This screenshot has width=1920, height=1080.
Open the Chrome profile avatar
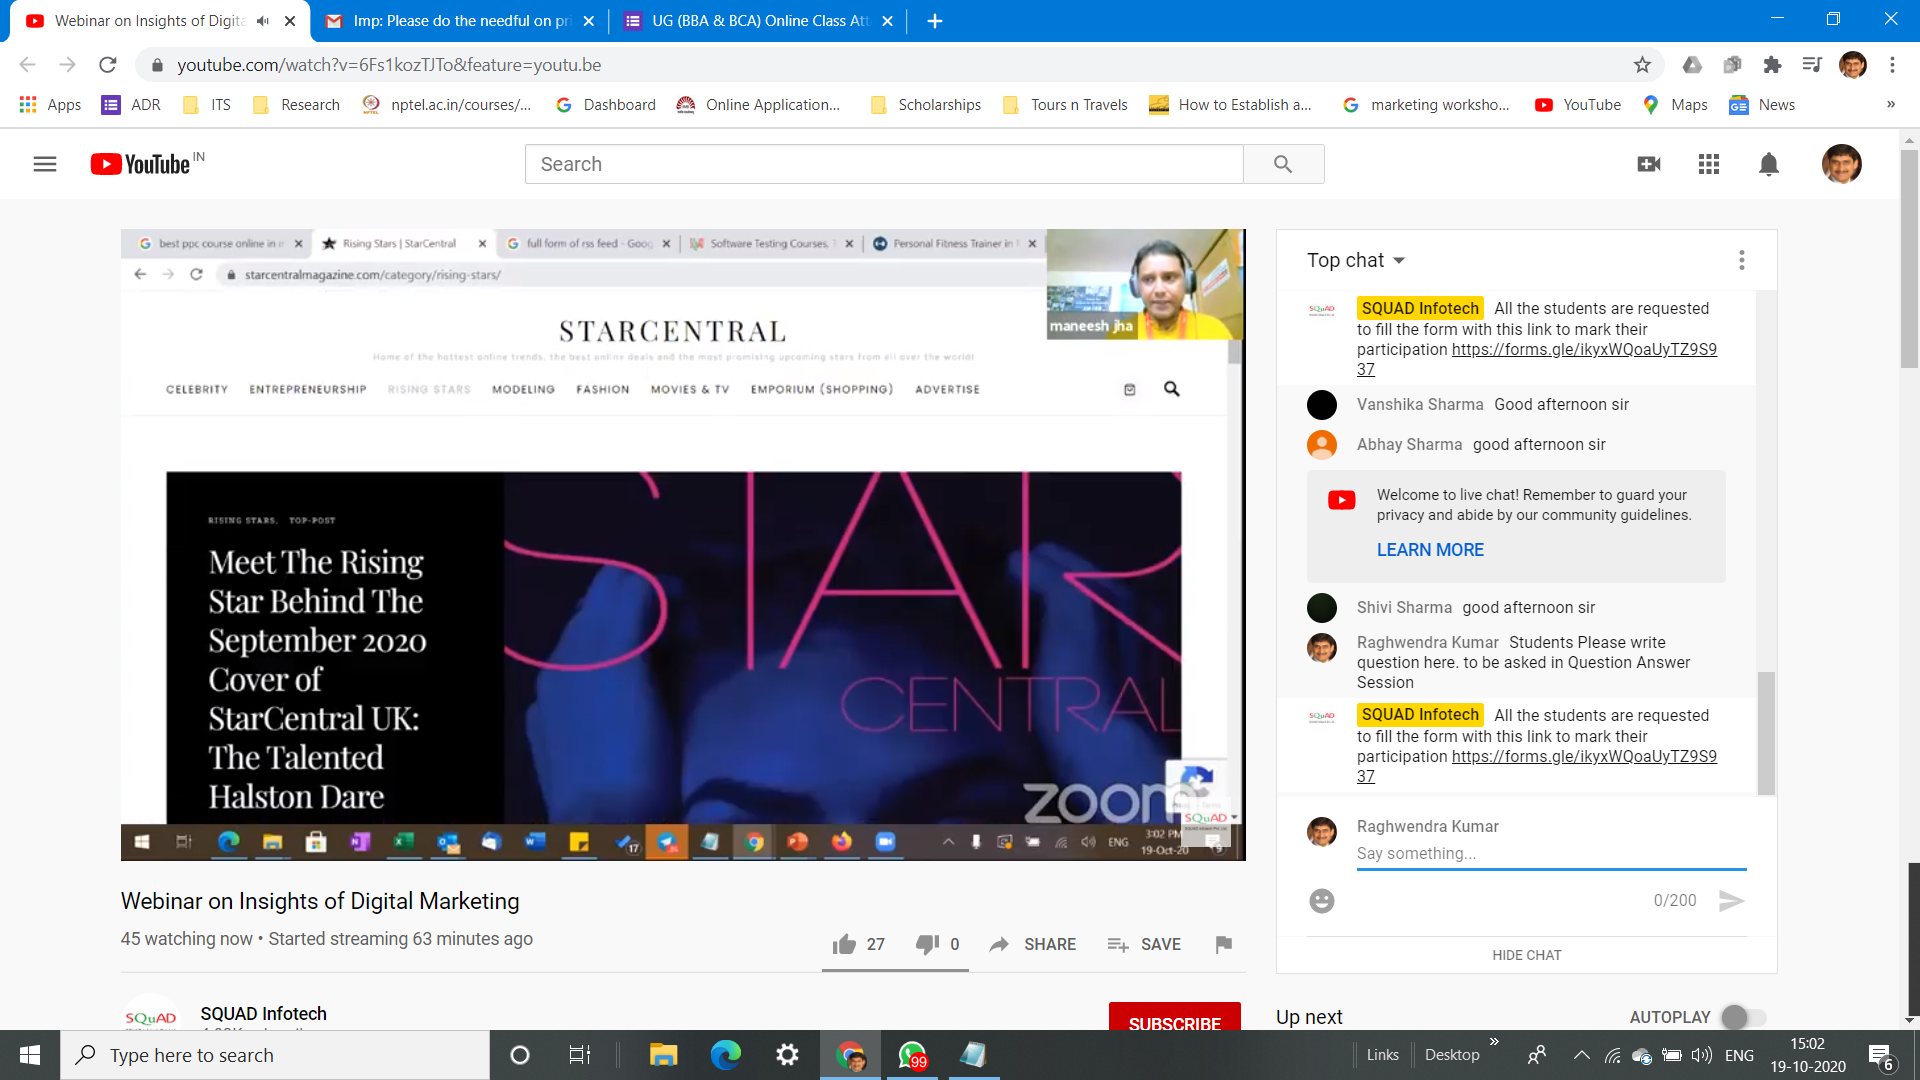coord(1853,65)
